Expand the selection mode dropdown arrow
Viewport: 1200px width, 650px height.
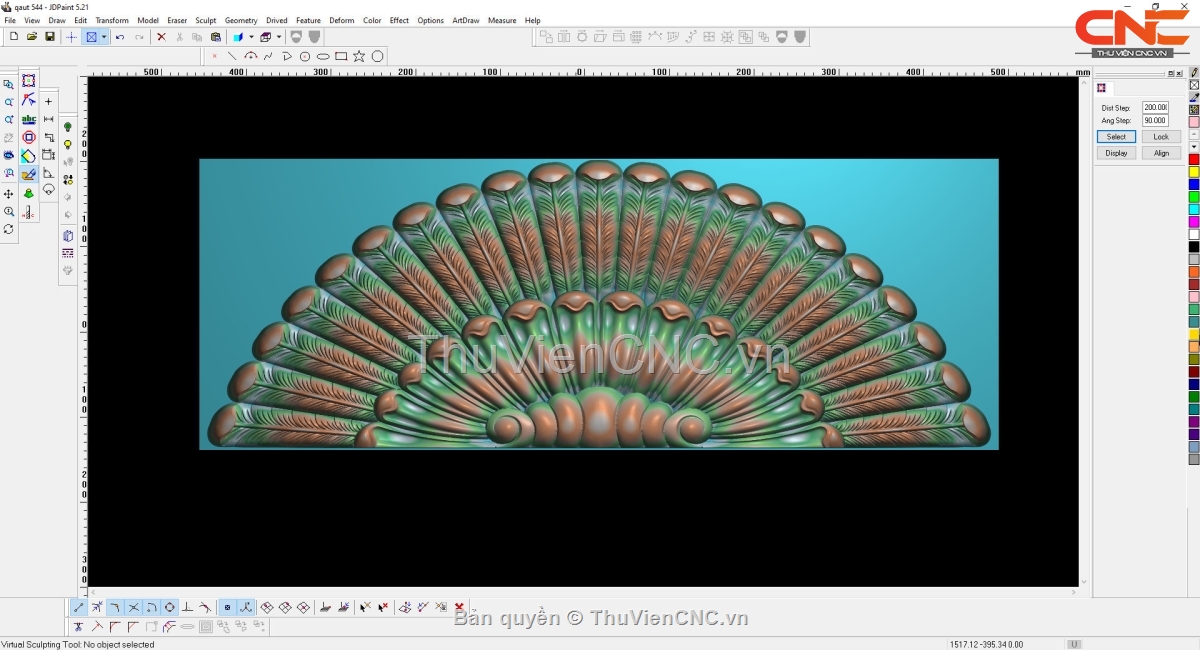pos(104,37)
